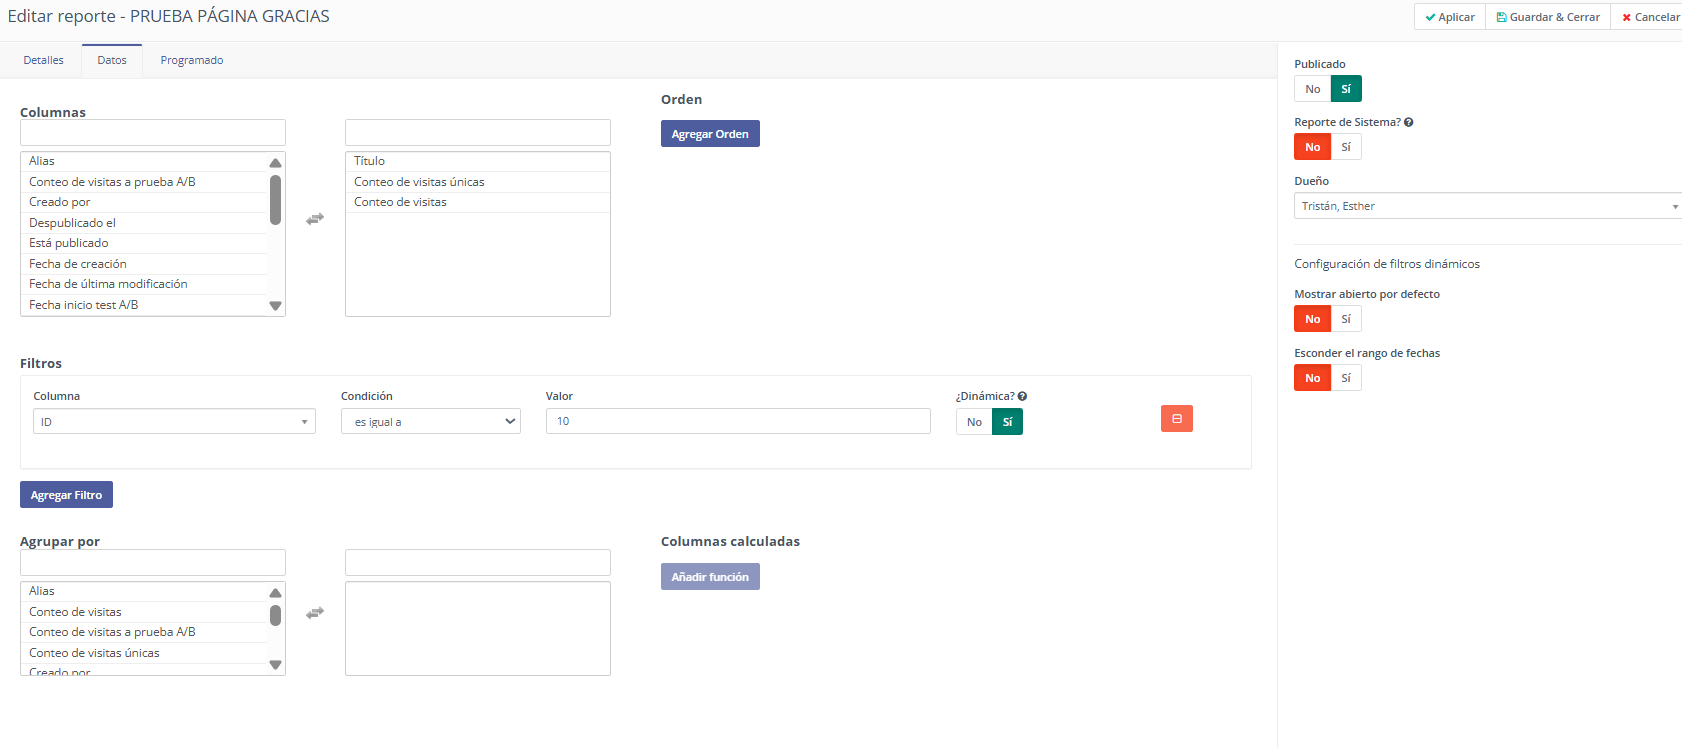Click the Agrupar por swap arrows icon
This screenshot has height=748, width=1682.
[x=315, y=612]
